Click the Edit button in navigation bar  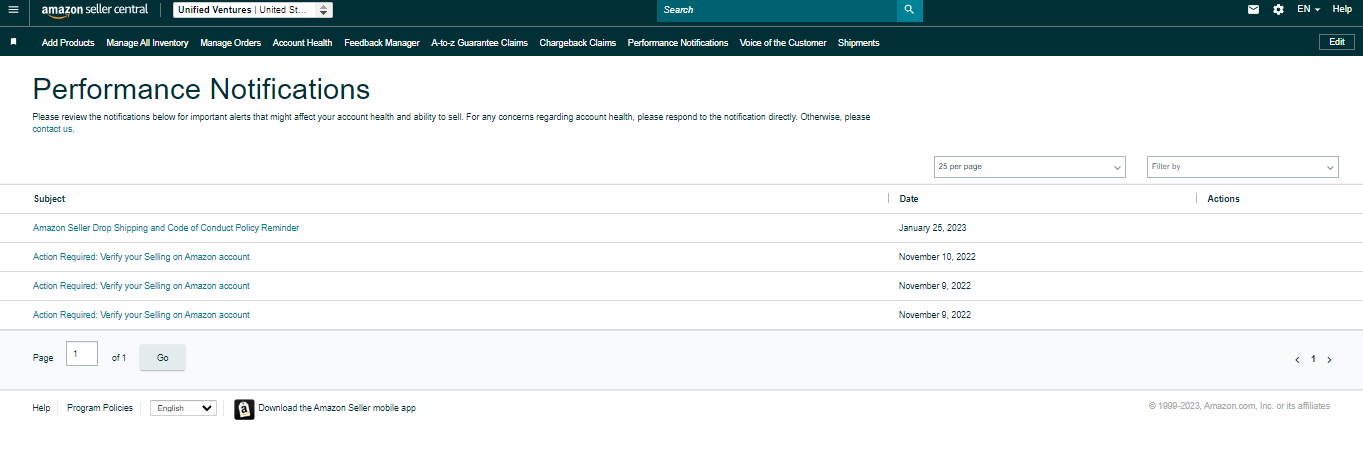(1337, 42)
